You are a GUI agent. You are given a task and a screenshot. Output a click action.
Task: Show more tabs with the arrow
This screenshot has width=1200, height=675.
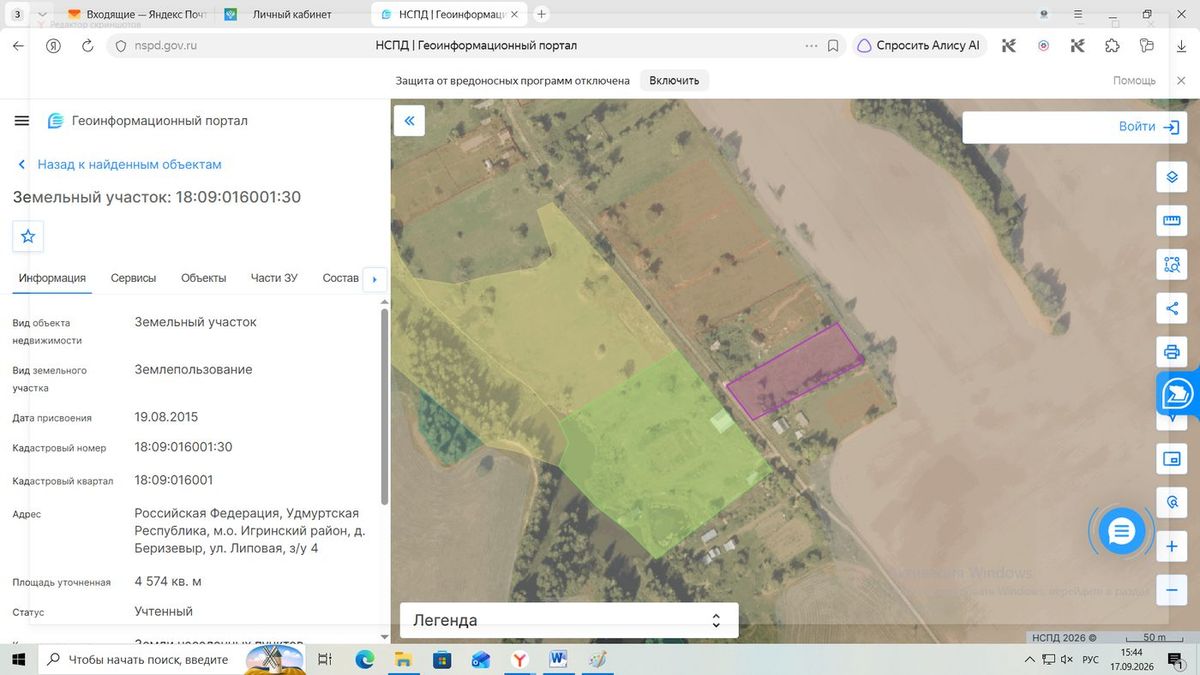point(374,278)
